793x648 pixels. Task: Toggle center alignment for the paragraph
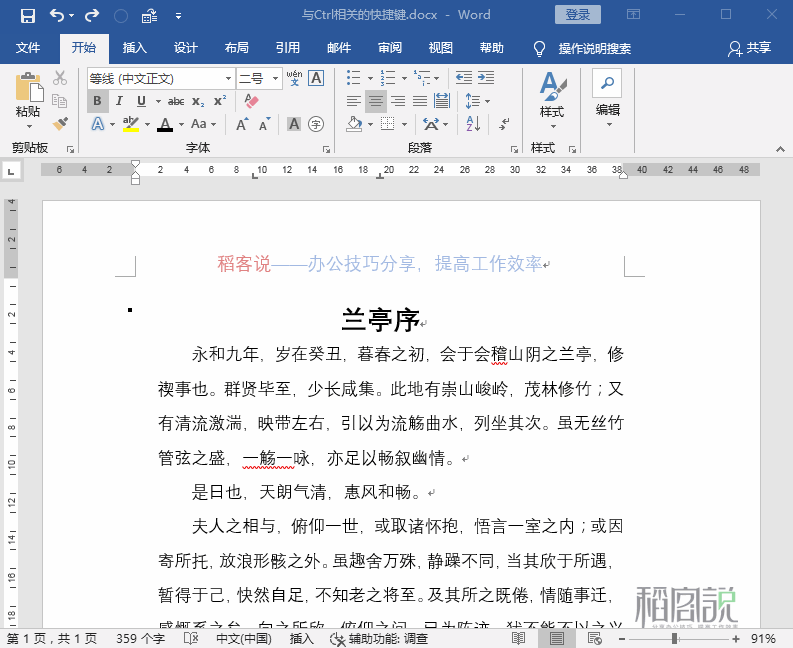375,101
